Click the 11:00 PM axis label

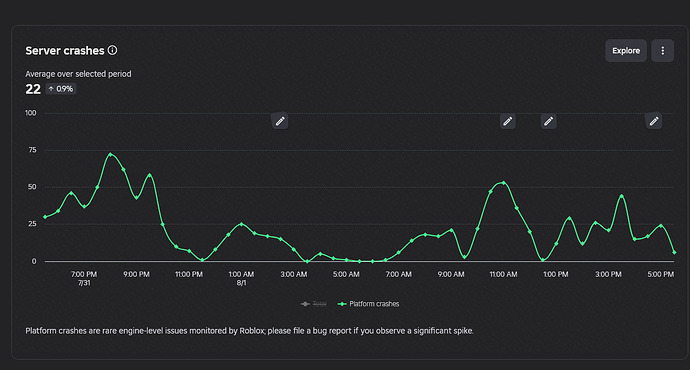tap(189, 275)
